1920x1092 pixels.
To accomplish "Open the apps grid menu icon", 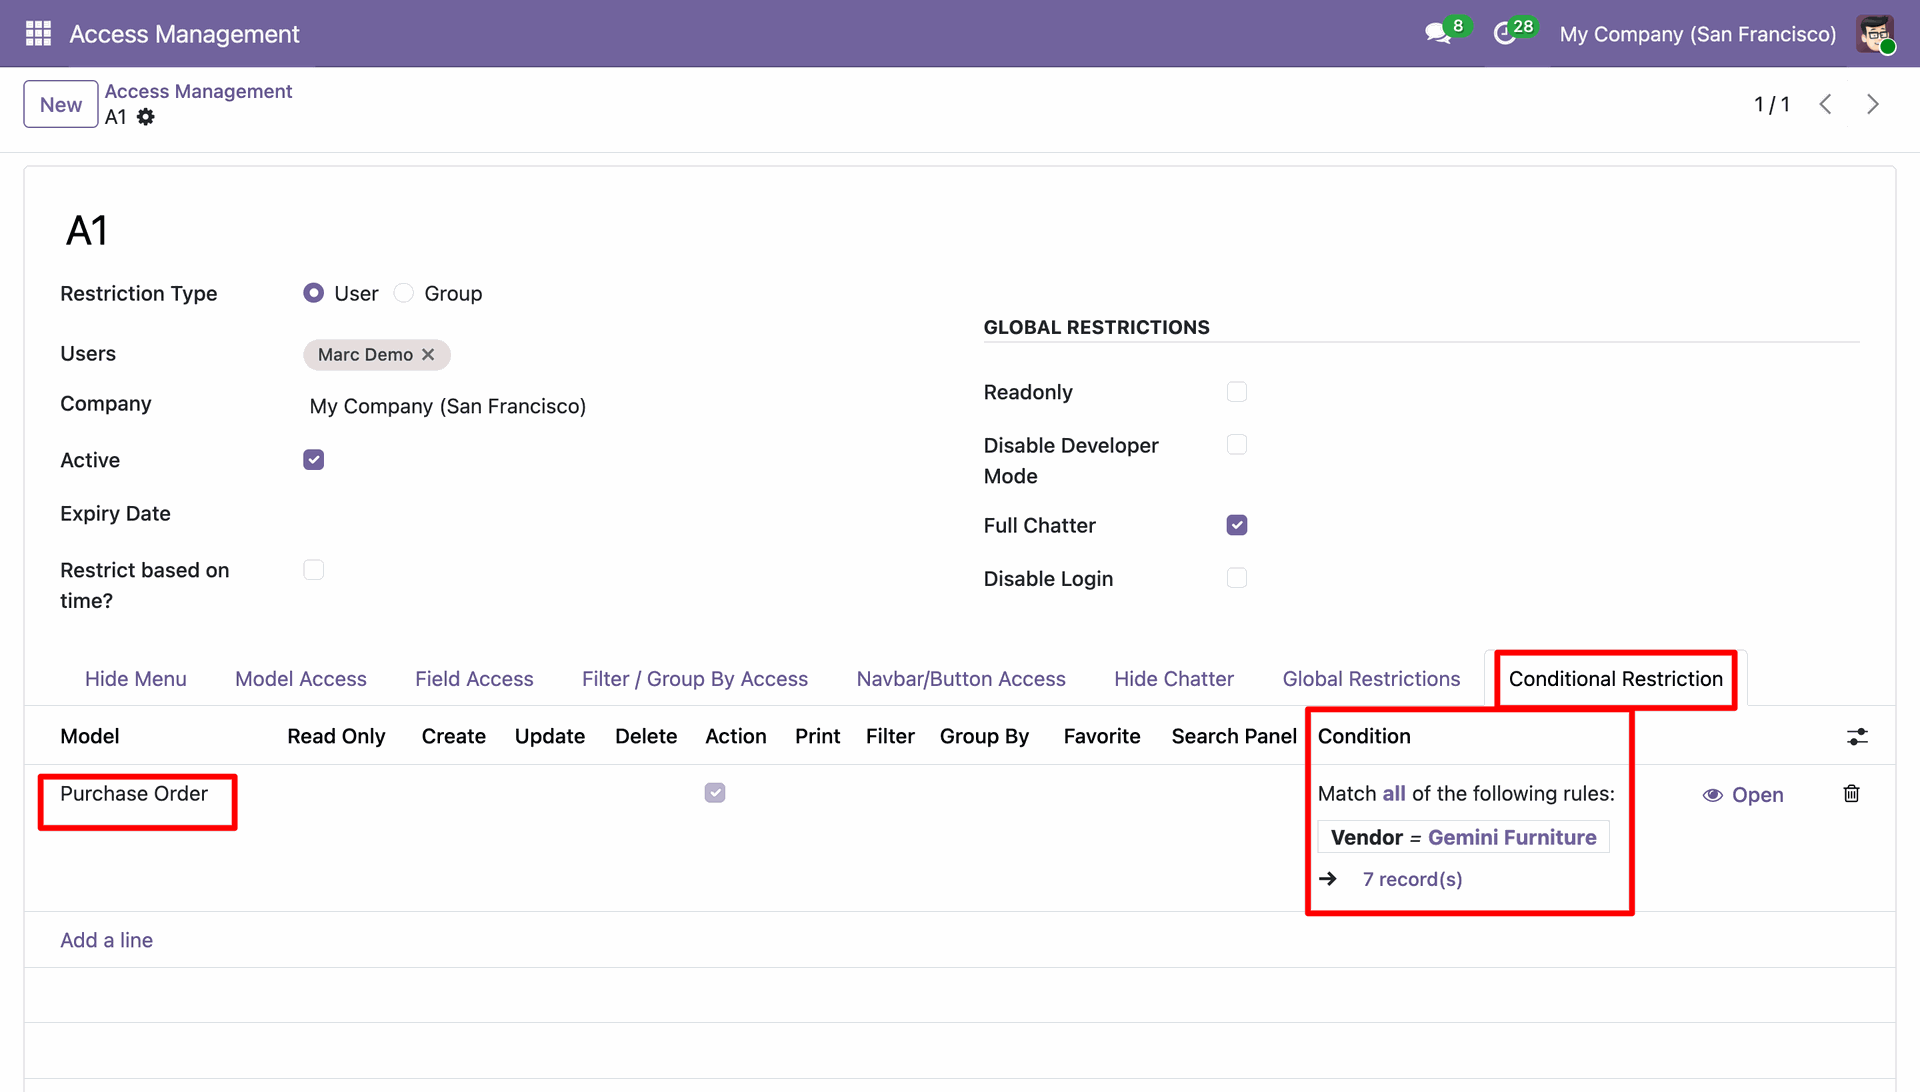I will click(38, 34).
